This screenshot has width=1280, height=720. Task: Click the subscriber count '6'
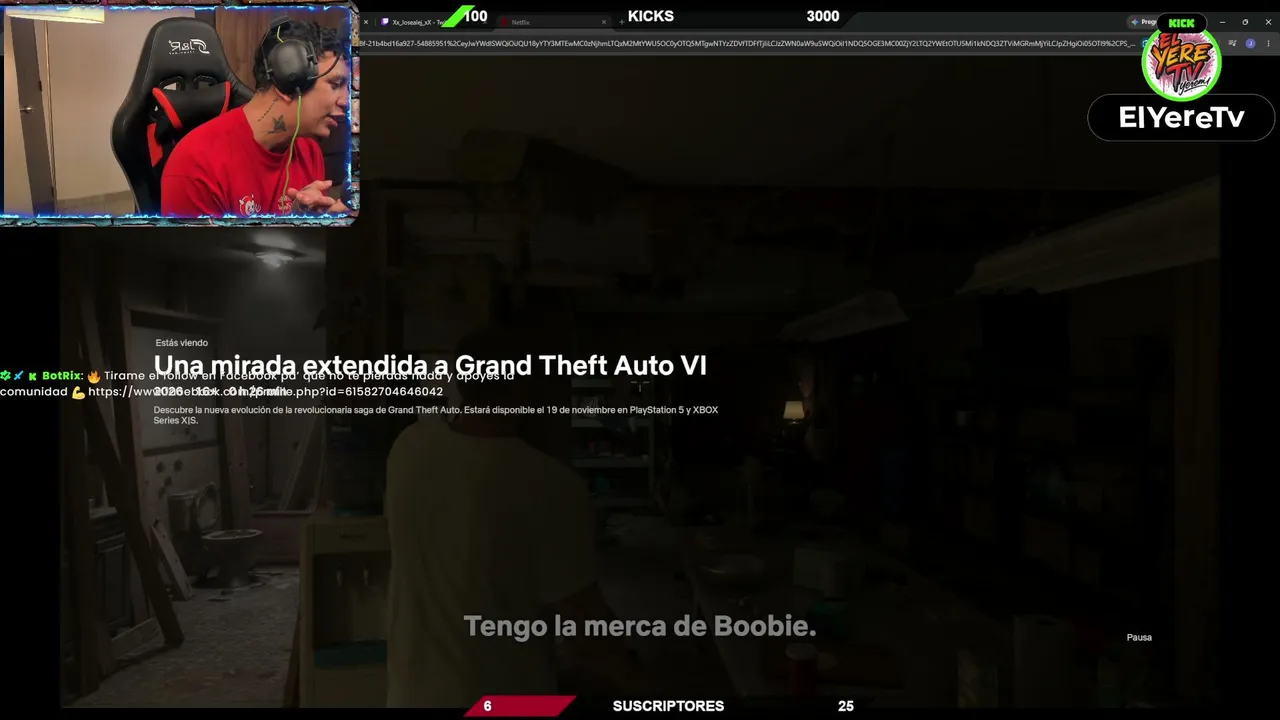[488, 706]
